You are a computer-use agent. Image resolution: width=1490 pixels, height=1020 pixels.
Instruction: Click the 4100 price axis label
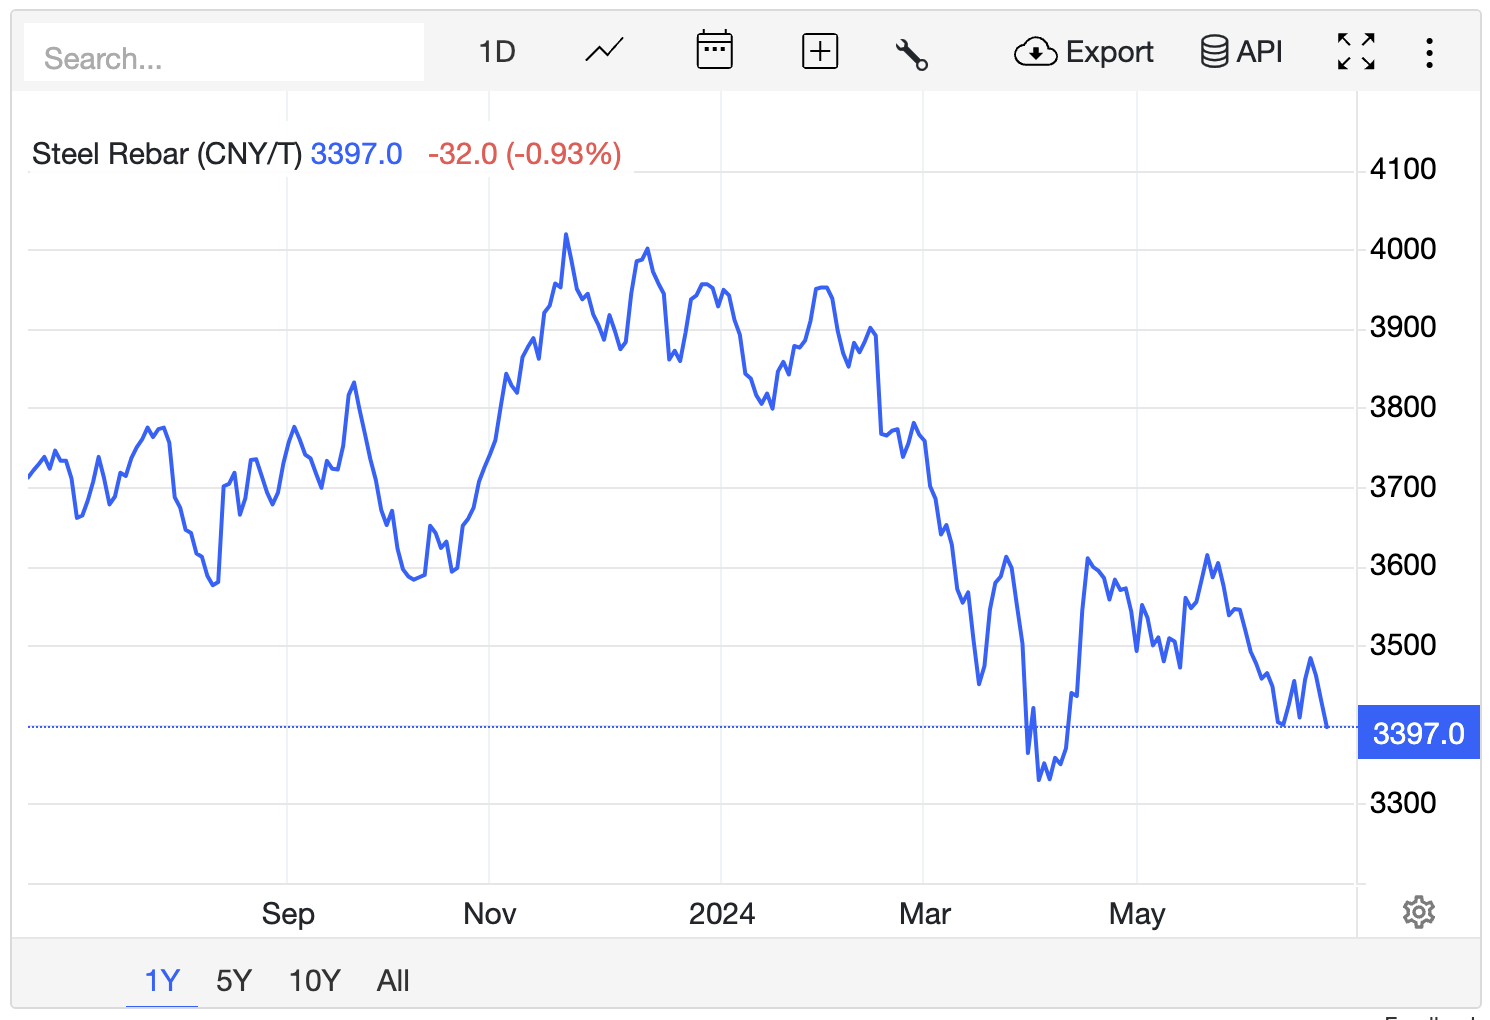click(x=1402, y=169)
